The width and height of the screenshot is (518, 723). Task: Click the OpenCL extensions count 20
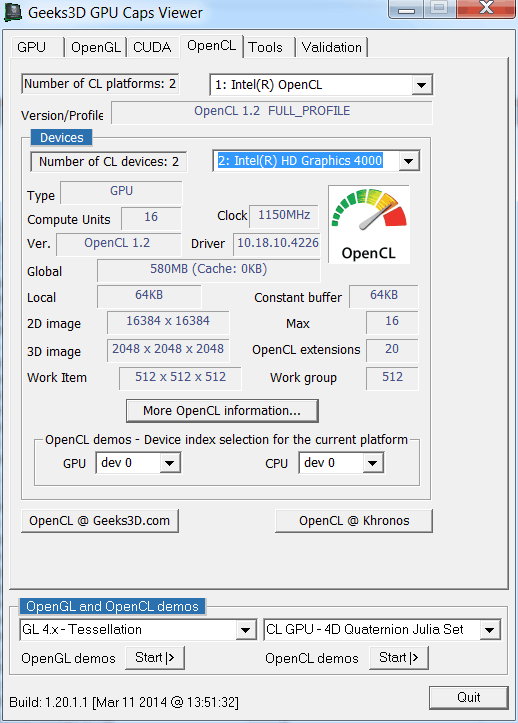click(392, 350)
